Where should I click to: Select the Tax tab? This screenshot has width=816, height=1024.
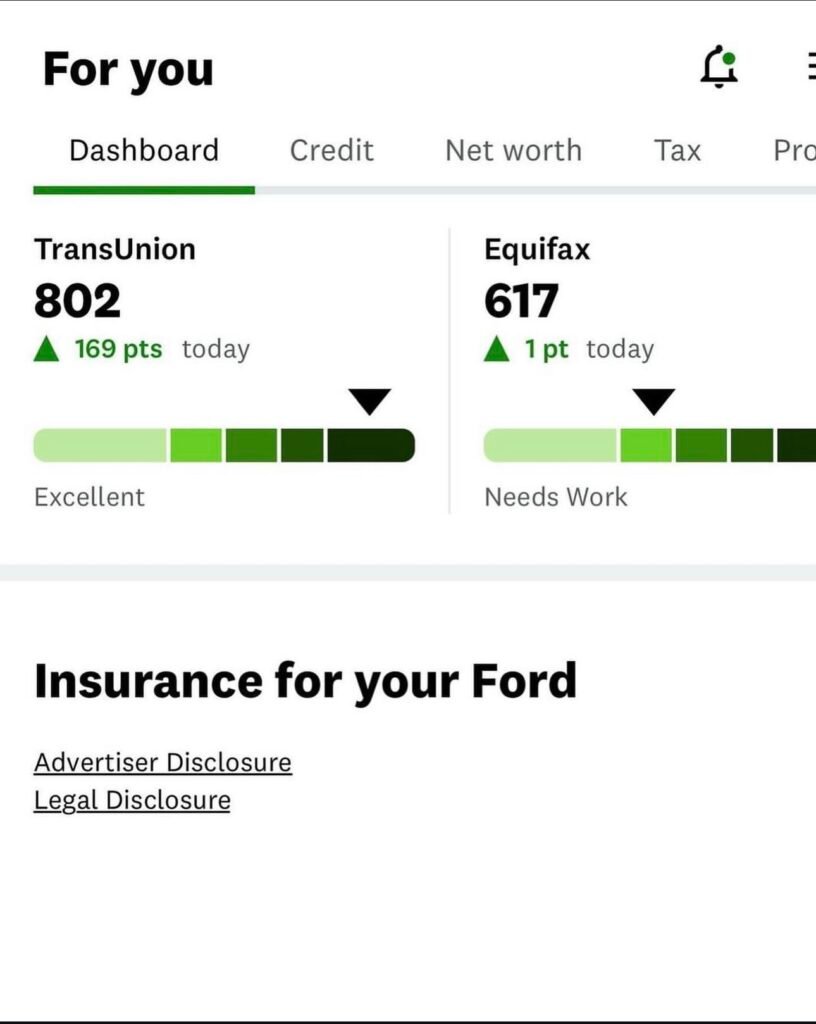pyautogui.click(x=677, y=151)
